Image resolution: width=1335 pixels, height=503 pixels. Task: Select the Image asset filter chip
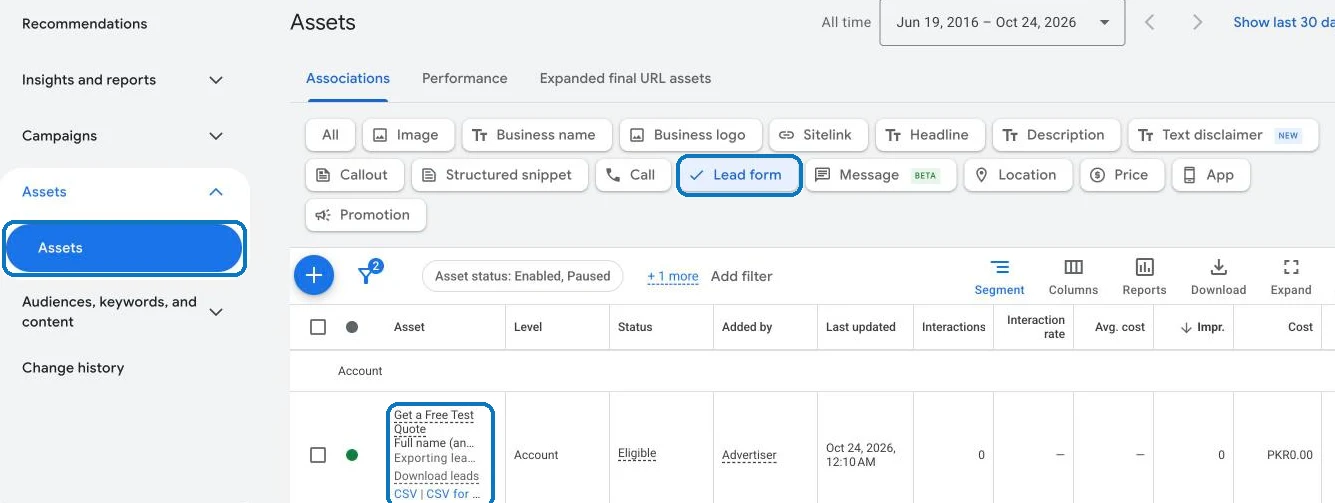point(408,135)
